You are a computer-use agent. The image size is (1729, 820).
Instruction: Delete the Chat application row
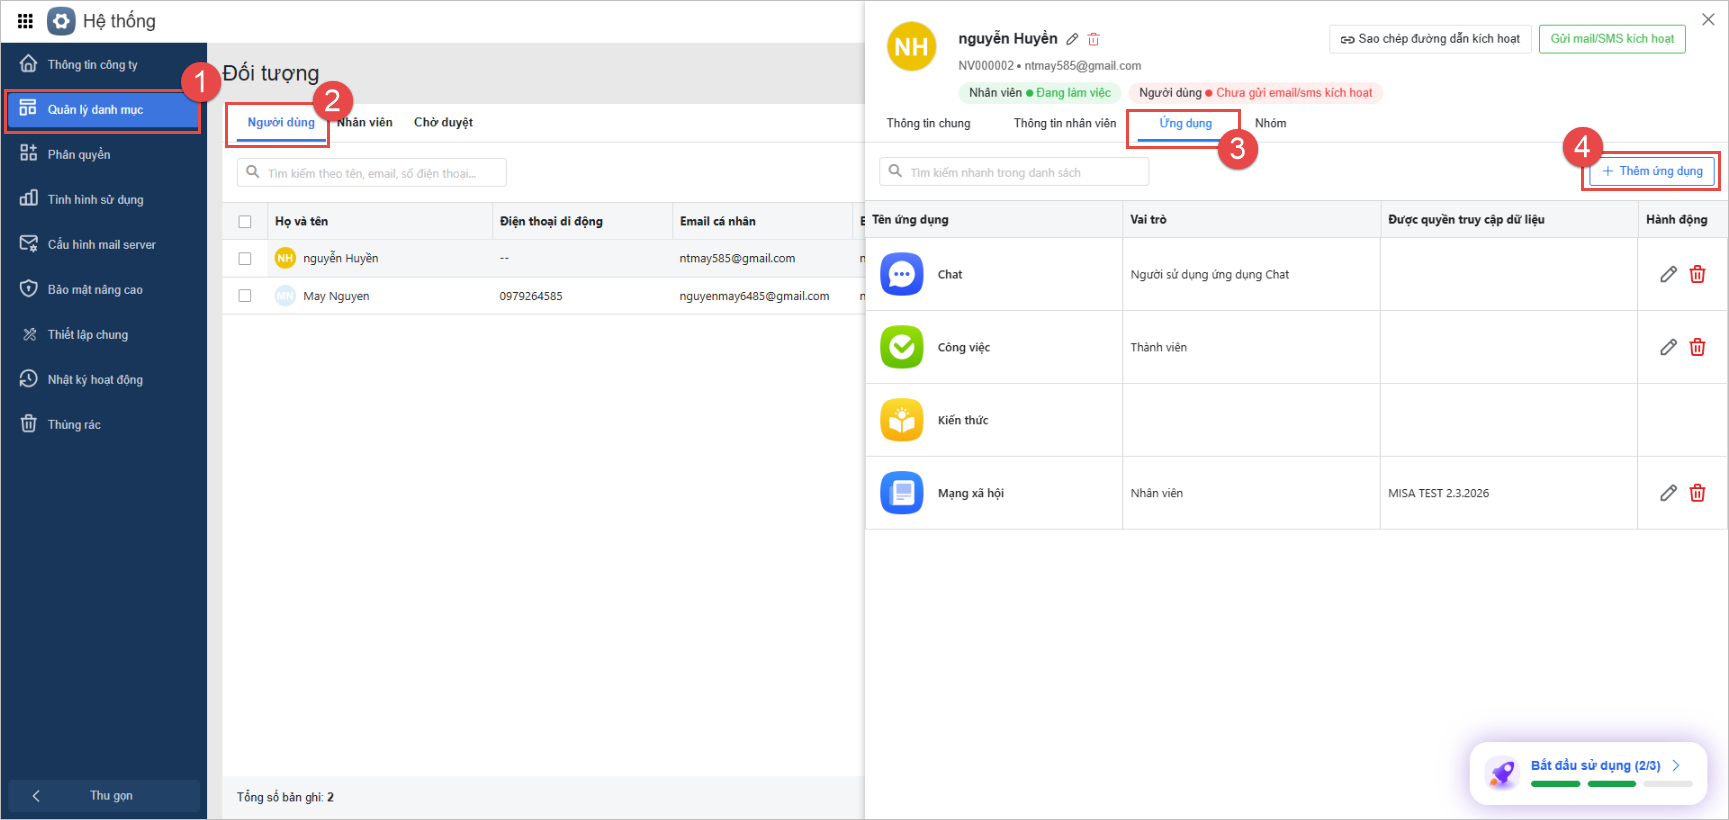[1697, 274]
